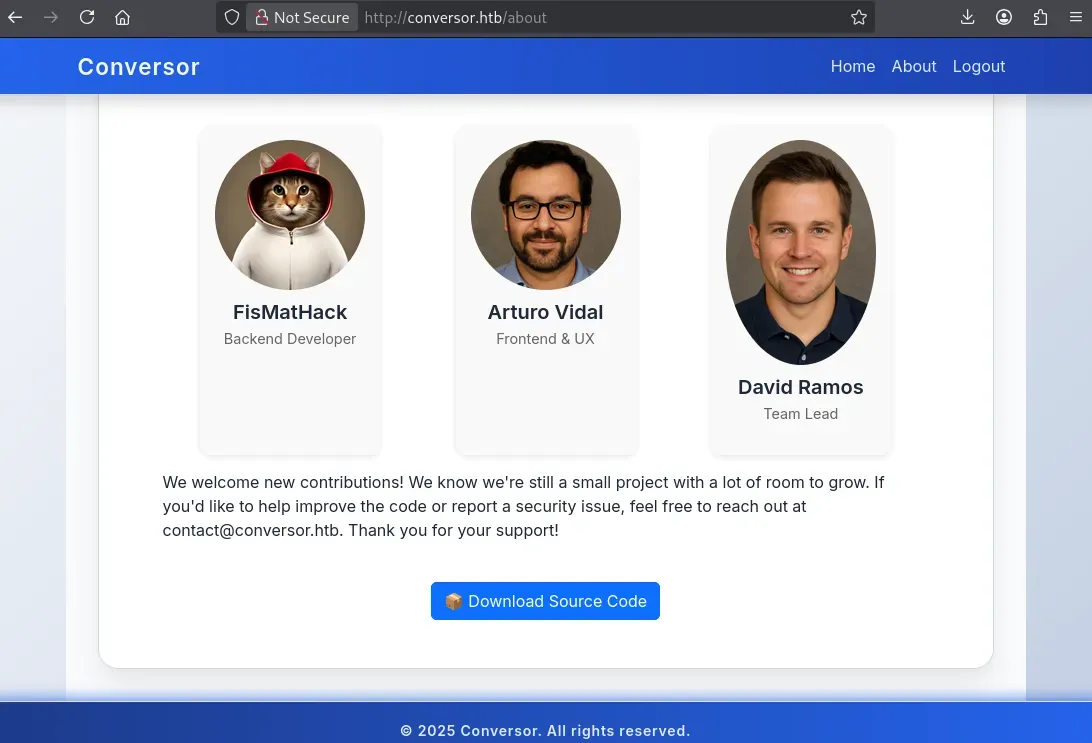Screen dimensions: 1092x743
Task: Reload the current page
Action: pyautogui.click(x=87, y=17)
